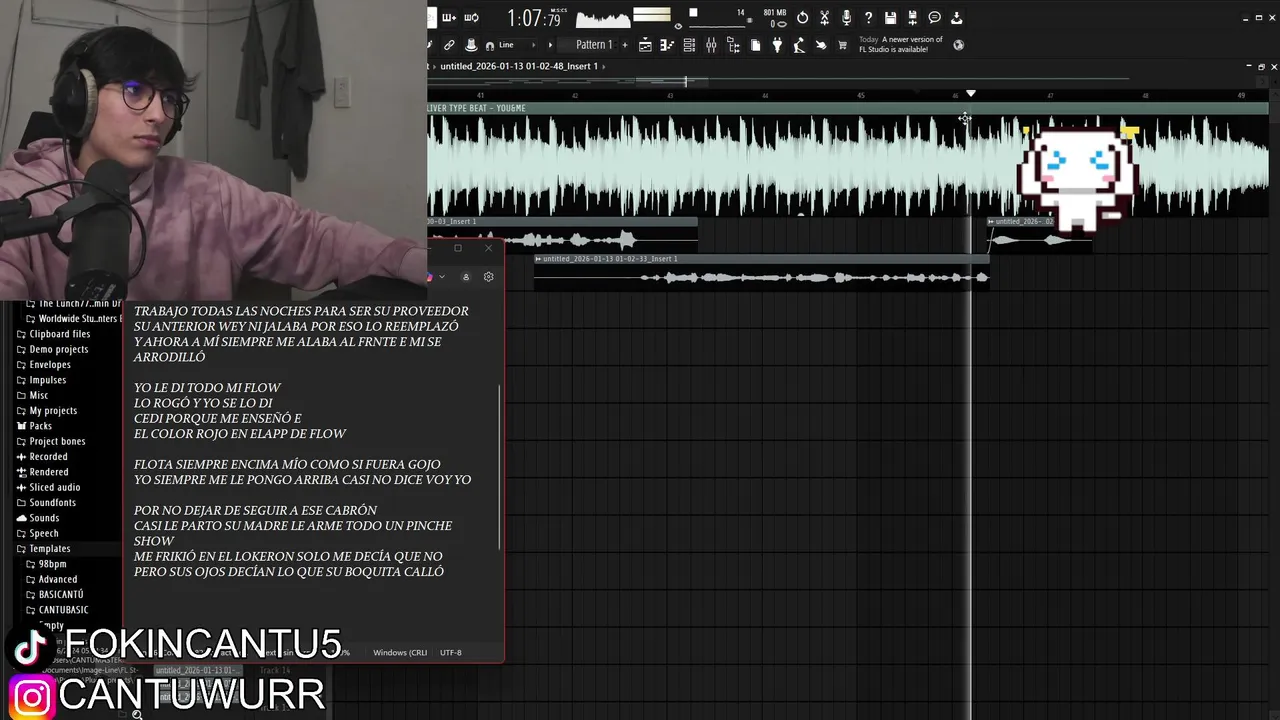Expand the arrow left of Pattern 1
1280x720 pixels.
pyautogui.click(x=550, y=45)
